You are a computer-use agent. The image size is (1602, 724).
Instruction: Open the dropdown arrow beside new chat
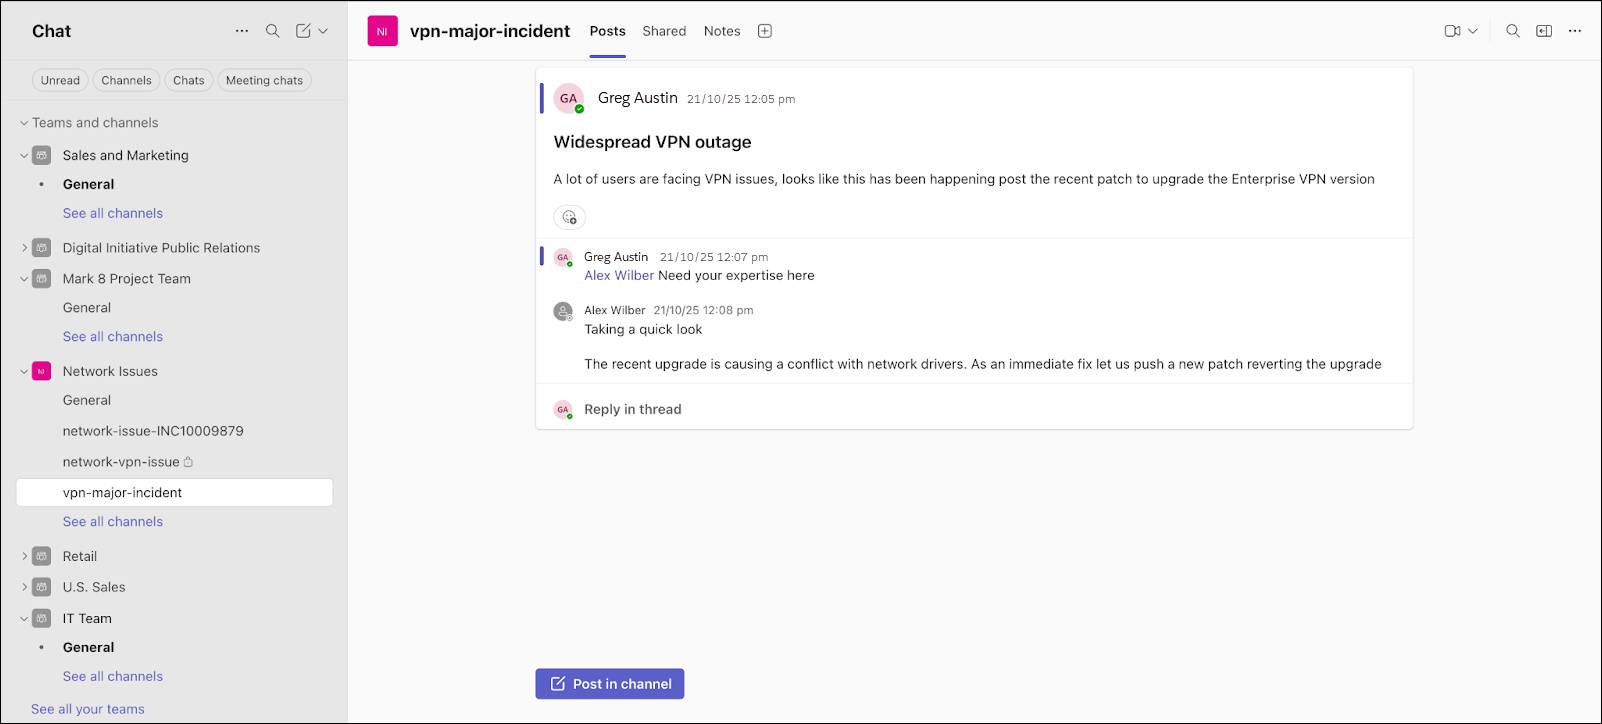323,31
